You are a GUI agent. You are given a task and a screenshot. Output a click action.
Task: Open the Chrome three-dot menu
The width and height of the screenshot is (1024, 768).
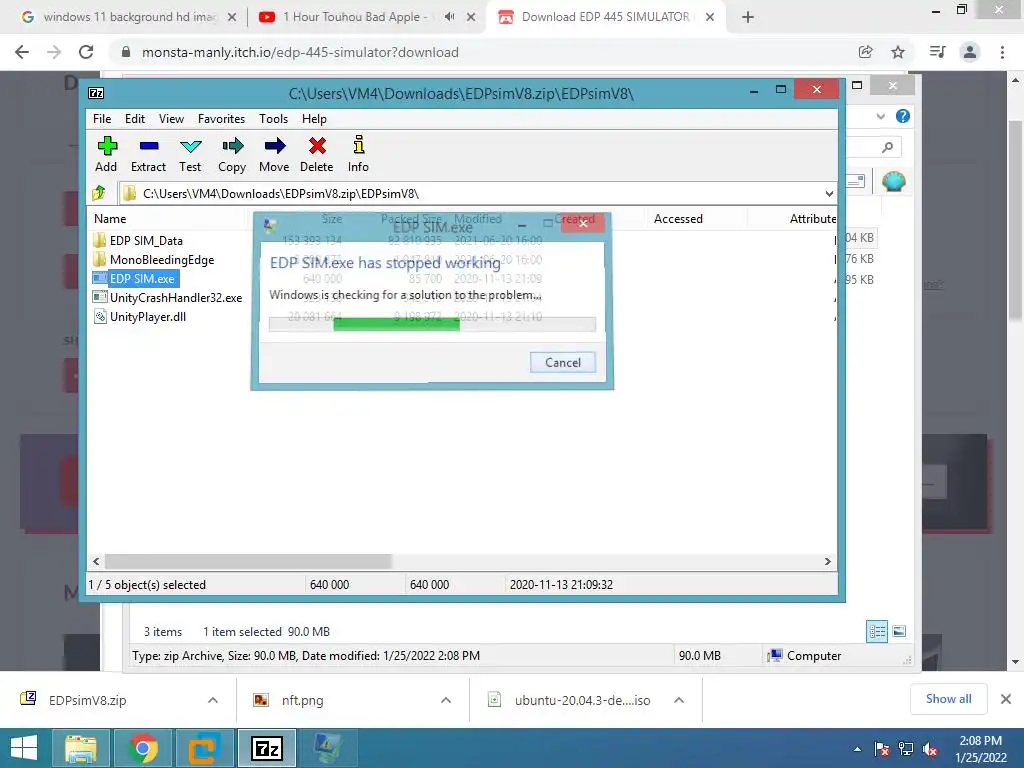[x=1002, y=52]
